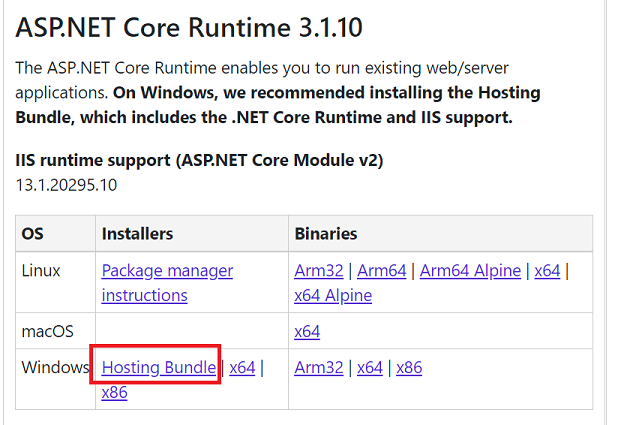Image resolution: width=618 pixels, height=425 pixels.
Task: Click the OS column header
Action: [x=33, y=234]
